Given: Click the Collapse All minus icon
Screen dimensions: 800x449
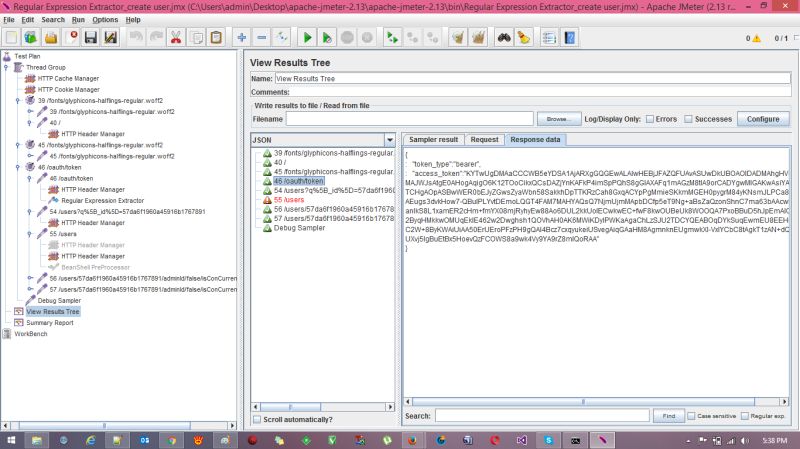Looking at the screenshot, I should click(x=262, y=37).
